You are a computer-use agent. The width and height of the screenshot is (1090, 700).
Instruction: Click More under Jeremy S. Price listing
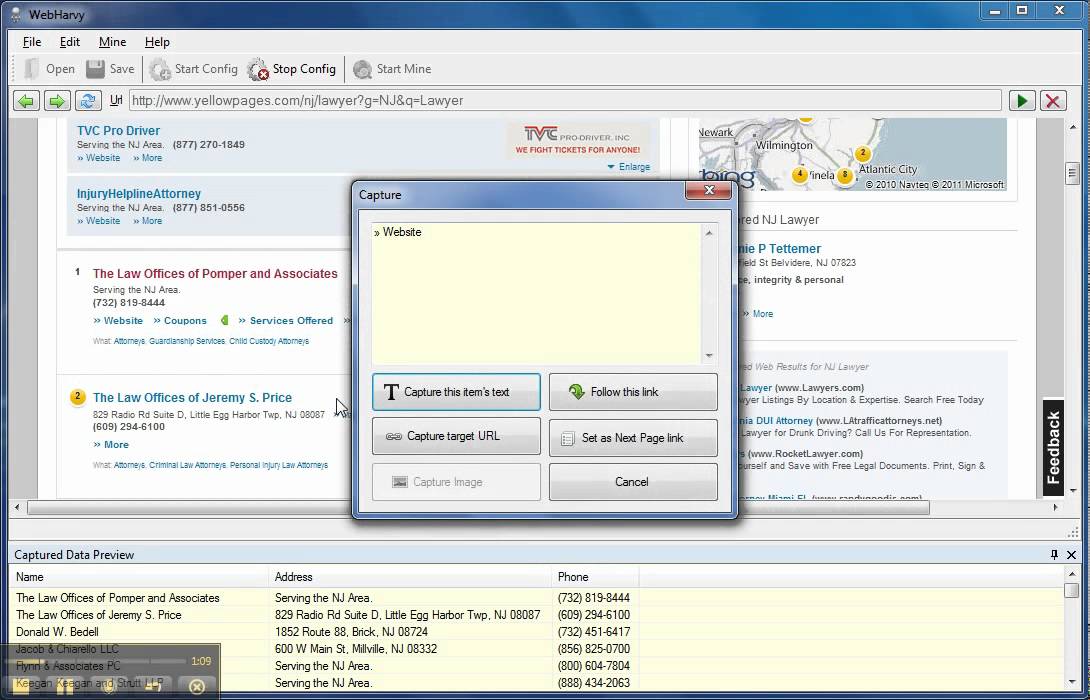pyautogui.click(x=111, y=445)
